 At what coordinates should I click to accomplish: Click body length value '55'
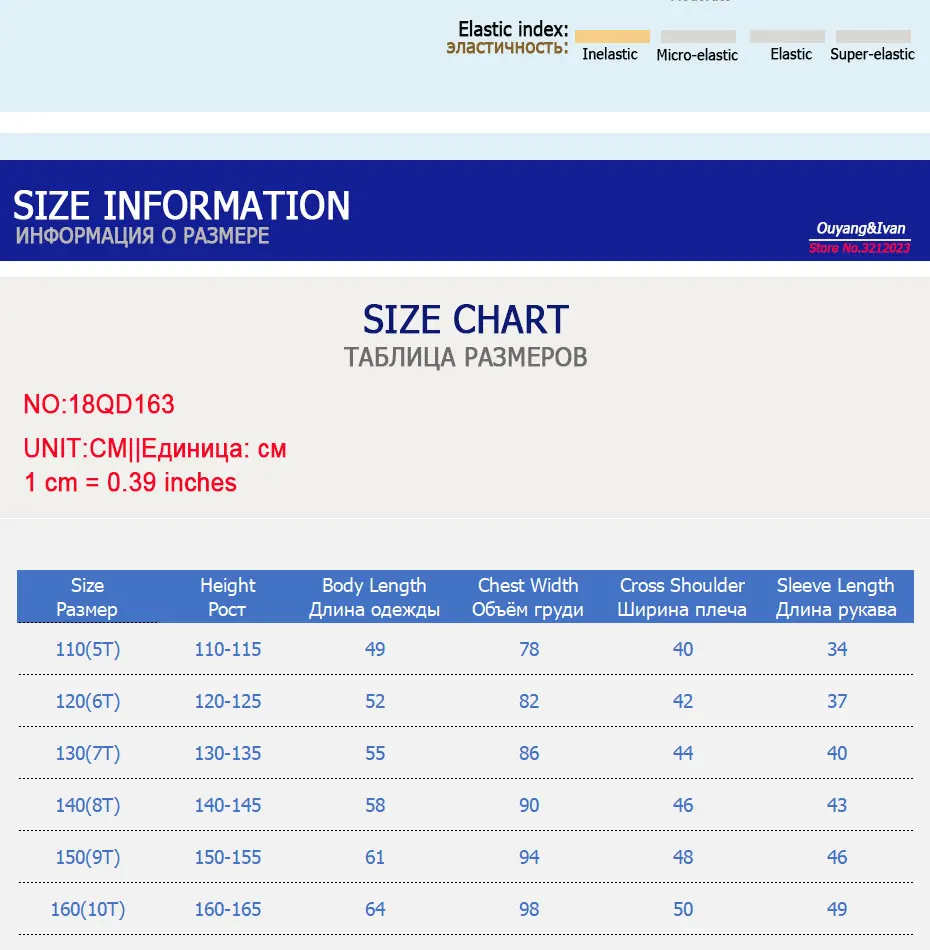pyautogui.click(x=375, y=753)
